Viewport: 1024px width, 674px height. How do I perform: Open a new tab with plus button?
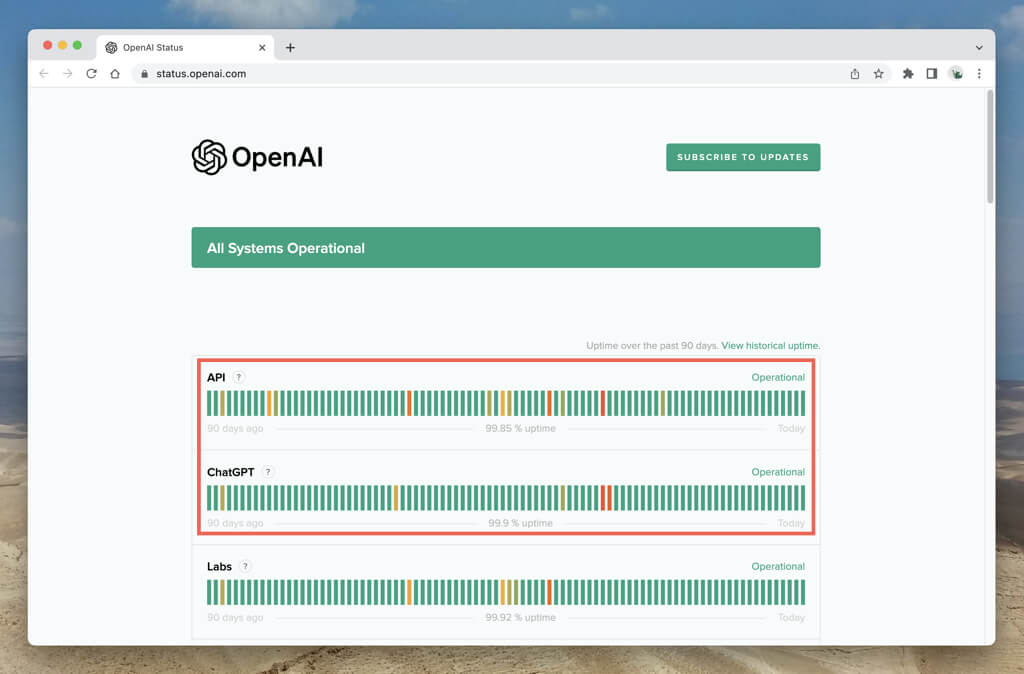tap(290, 47)
